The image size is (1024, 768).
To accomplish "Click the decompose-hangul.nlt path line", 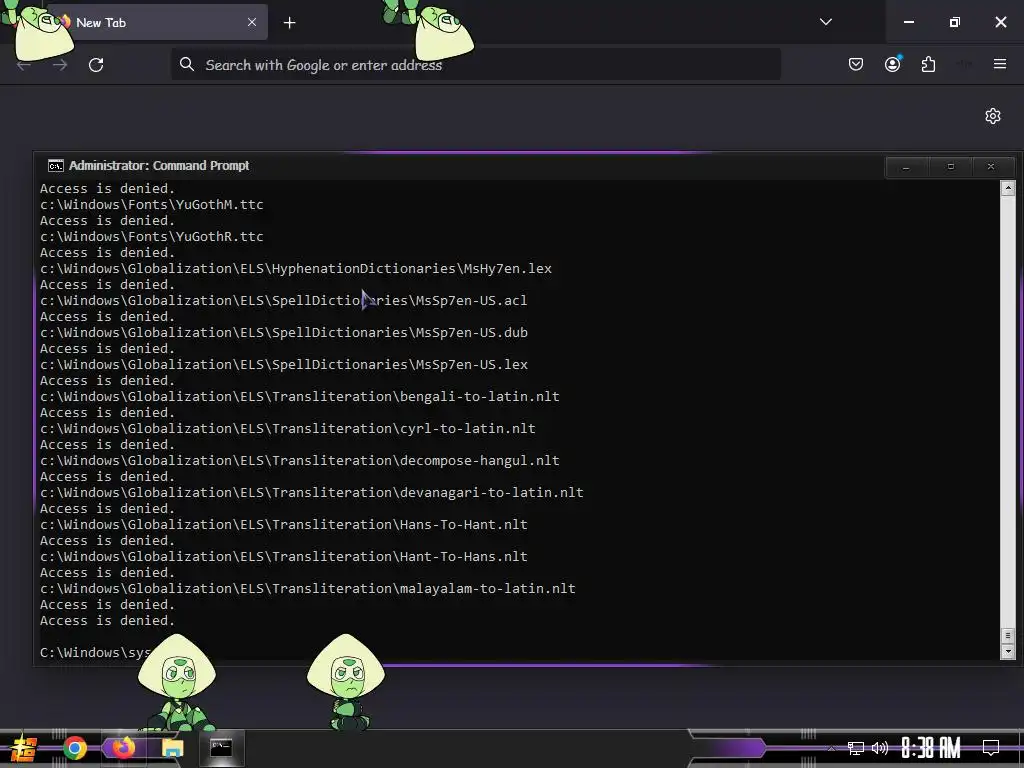I will tap(300, 460).
